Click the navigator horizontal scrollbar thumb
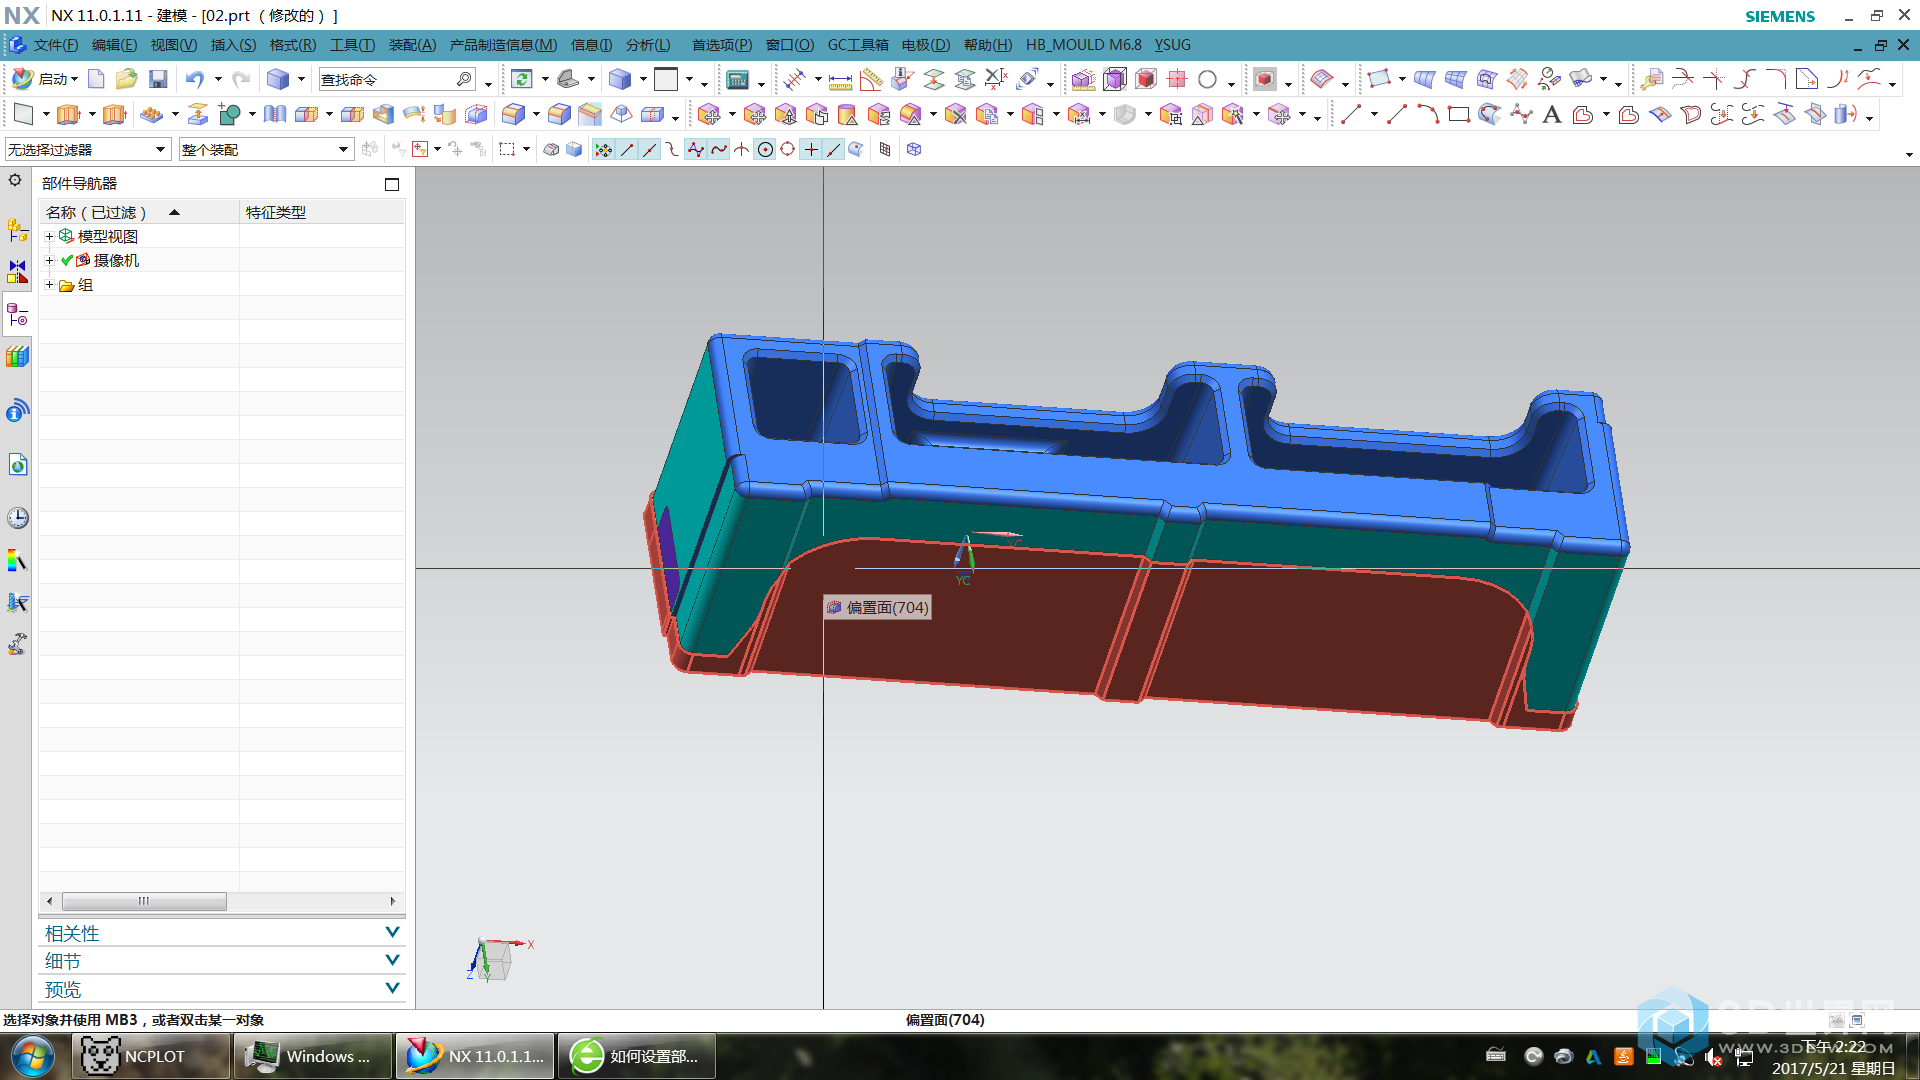Viewport: 1920px width, 1080px height. click(x=144, y=901)
